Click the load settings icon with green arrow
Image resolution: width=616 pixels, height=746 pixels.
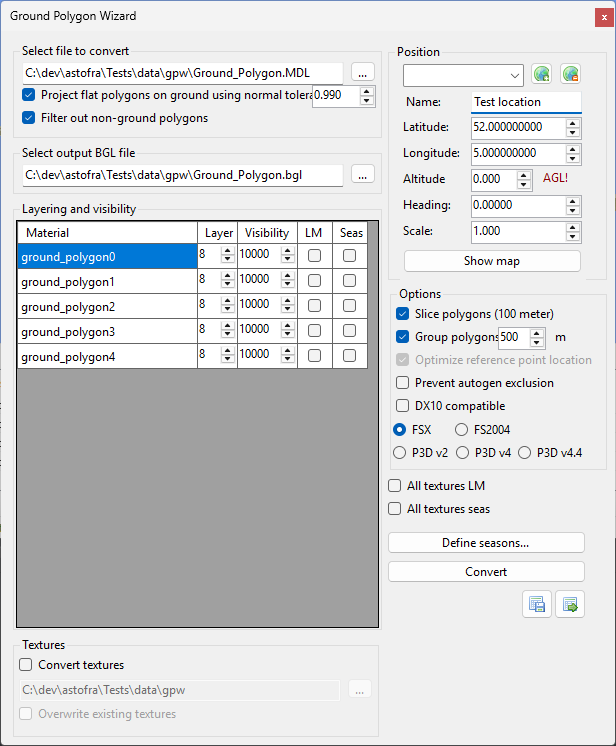pyautogui.click(x=570, y=604)
